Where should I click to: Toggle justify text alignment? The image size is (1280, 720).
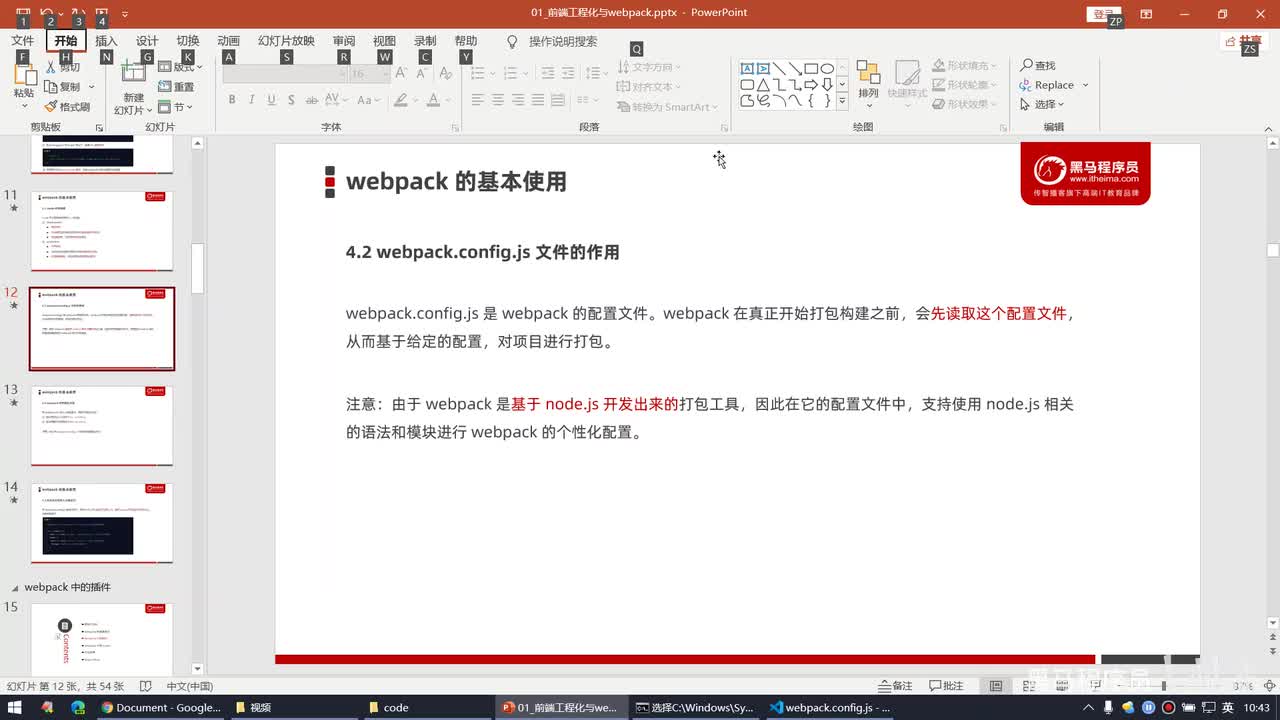point(538,100)
